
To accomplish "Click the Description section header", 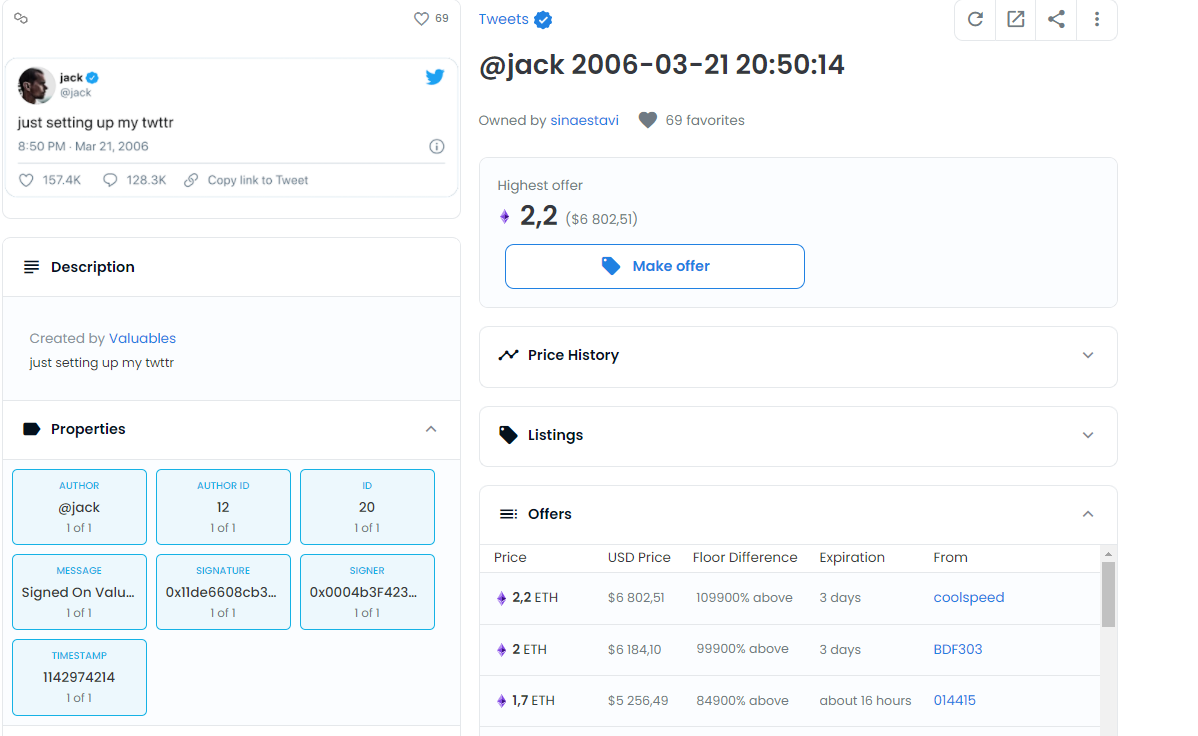I will coord(232,267).
